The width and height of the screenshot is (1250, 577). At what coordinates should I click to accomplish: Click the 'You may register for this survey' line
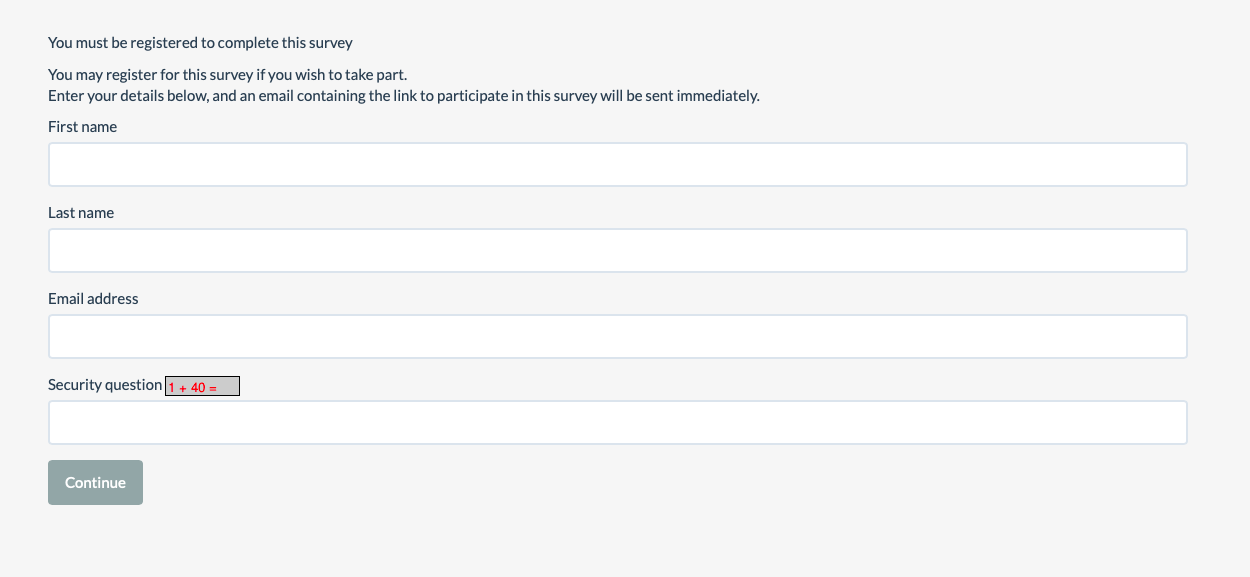point(228,75)
